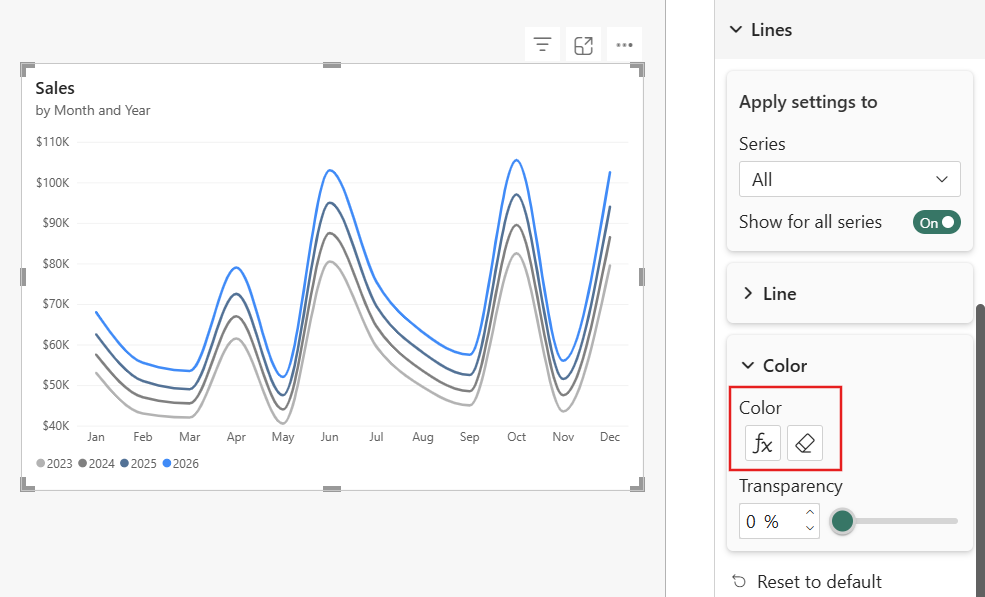The height and width of the screenshot is (597, 985).
Task: Open the visual filter icon above chart
Action: pos(542,45)
